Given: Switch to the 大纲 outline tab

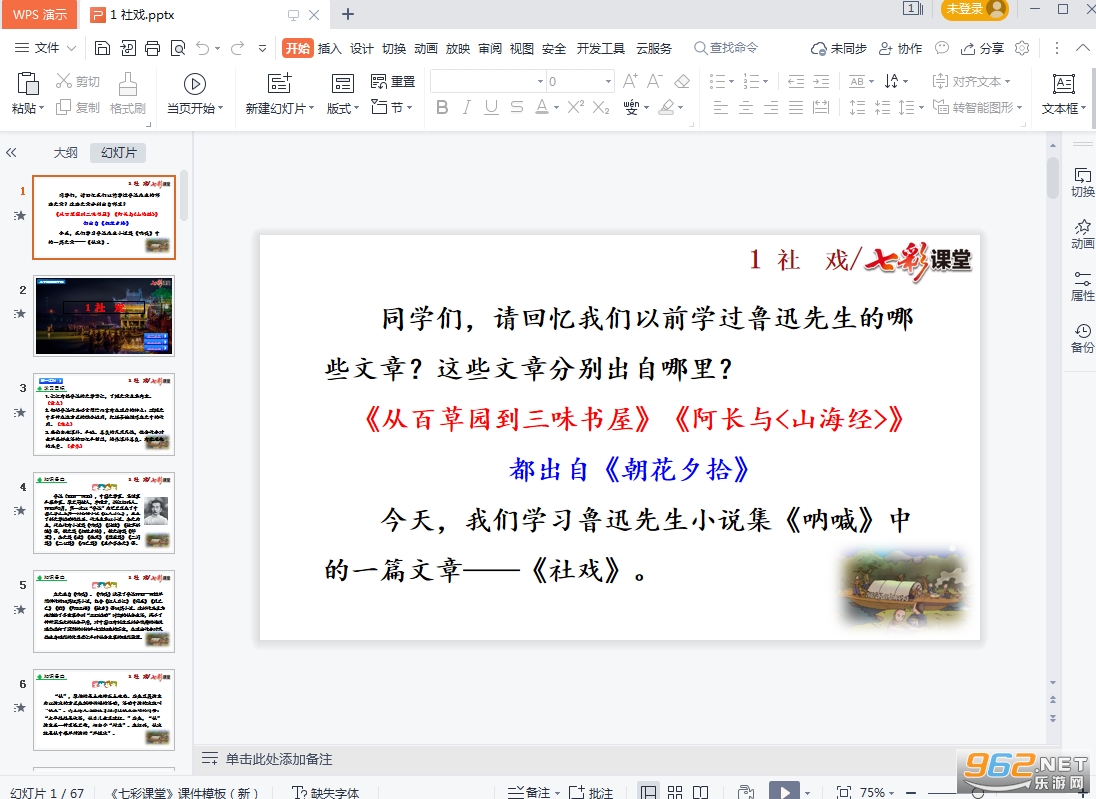Looking at the screenshot, I should (x=66, y=152).
